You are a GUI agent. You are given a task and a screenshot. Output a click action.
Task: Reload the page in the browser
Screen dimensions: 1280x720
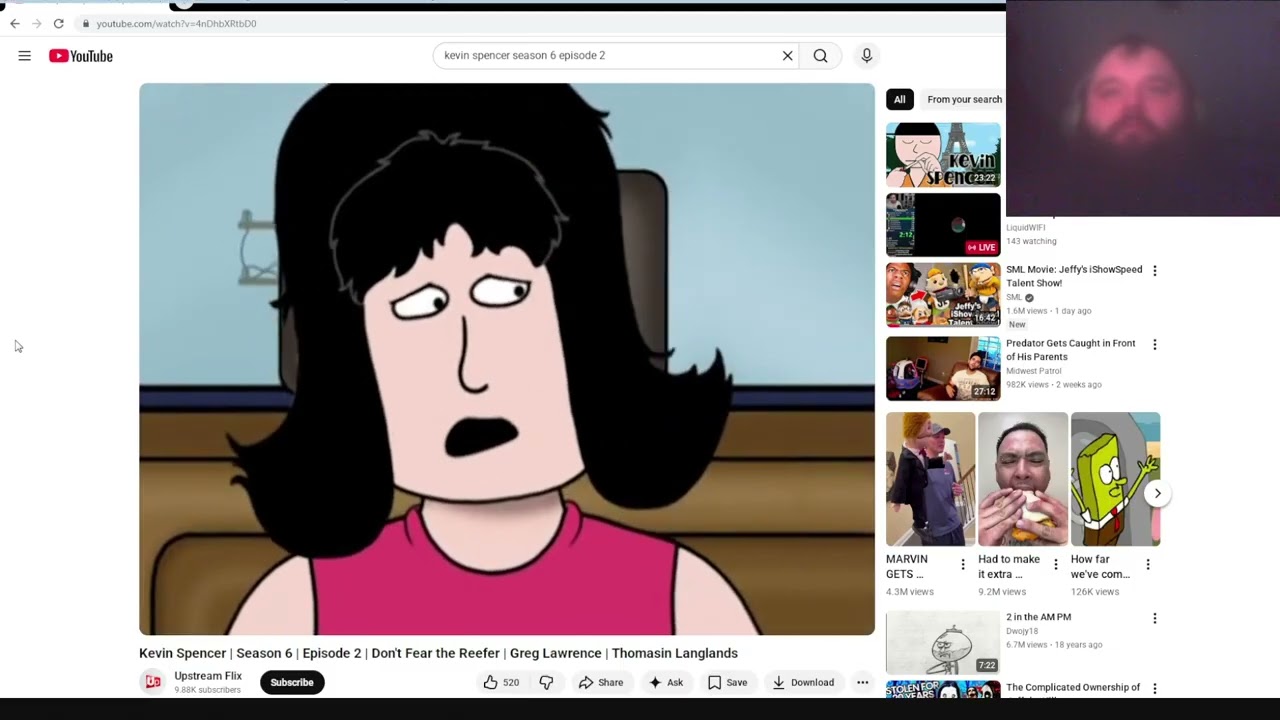point(59,23)
